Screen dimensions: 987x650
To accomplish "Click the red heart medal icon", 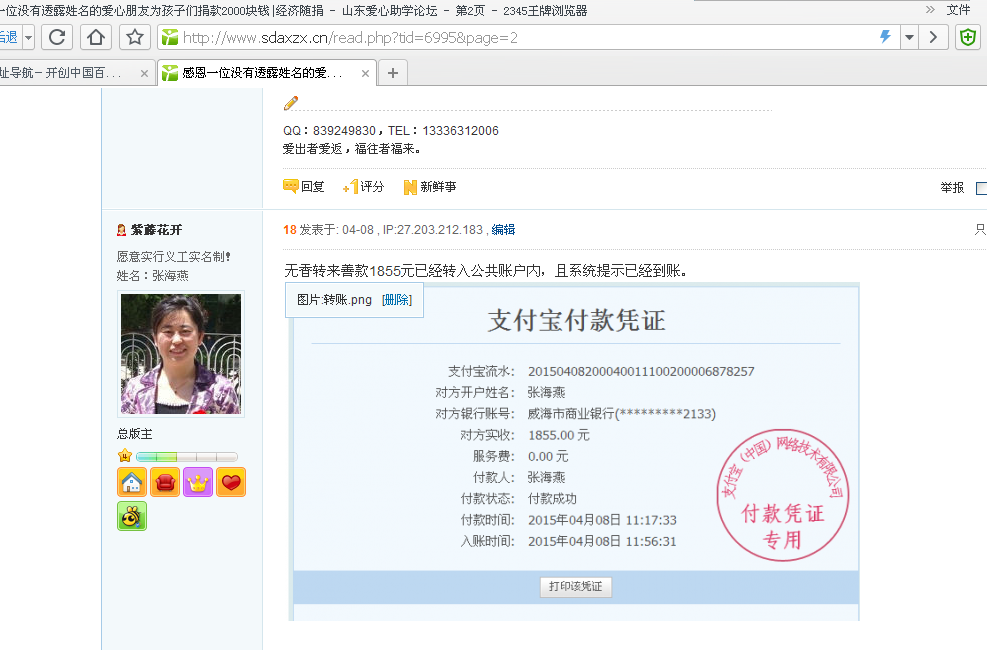I will pyautogui.click(x=231, y=482).
